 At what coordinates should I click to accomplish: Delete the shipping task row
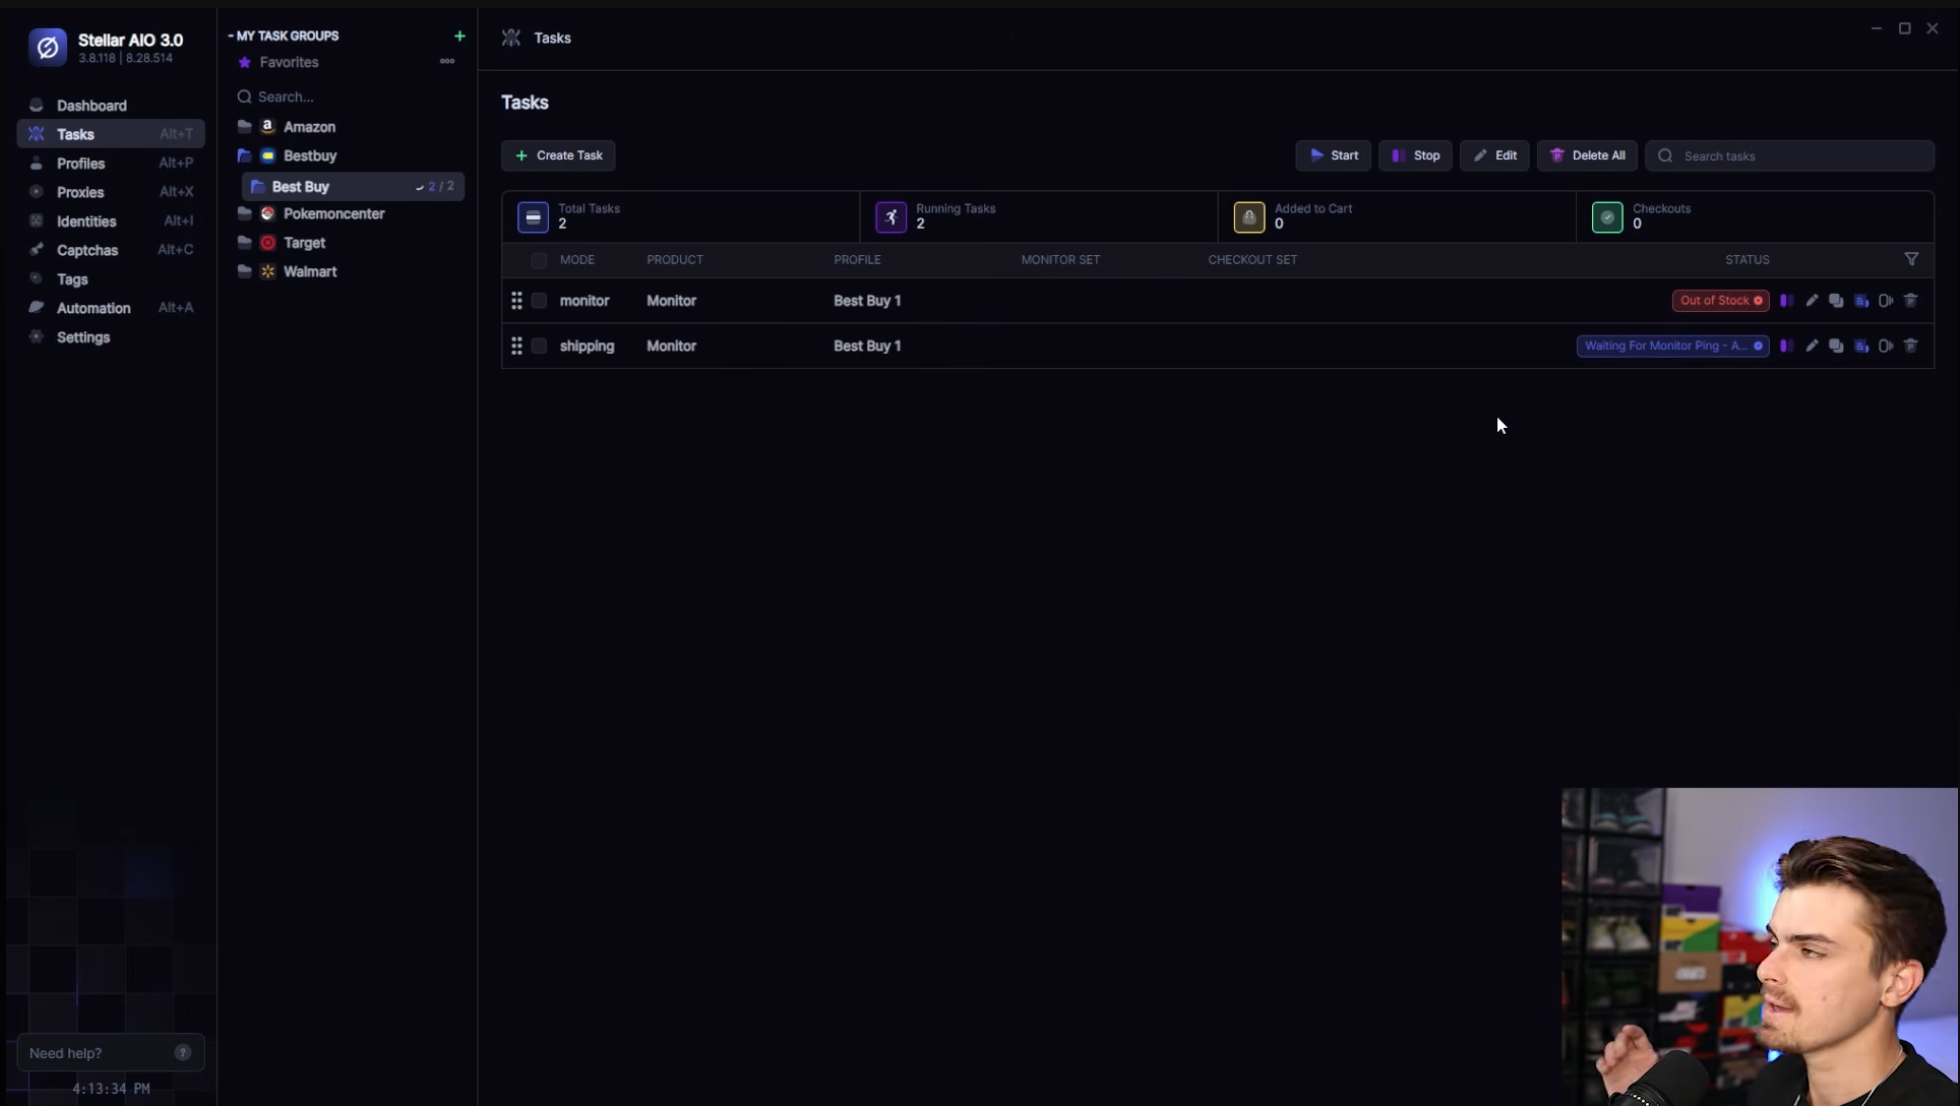coord(1911,345)
